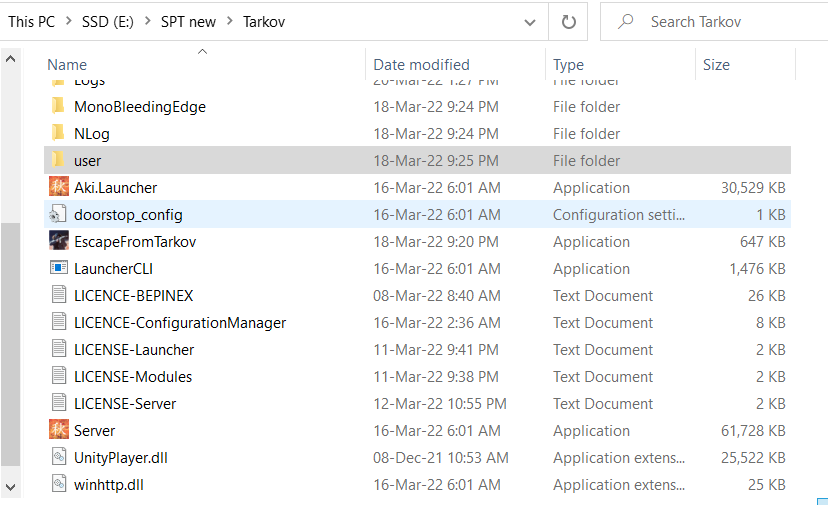Click the EscapeFromTarkov application icon
828x505 pixels.
click(59, 241)
